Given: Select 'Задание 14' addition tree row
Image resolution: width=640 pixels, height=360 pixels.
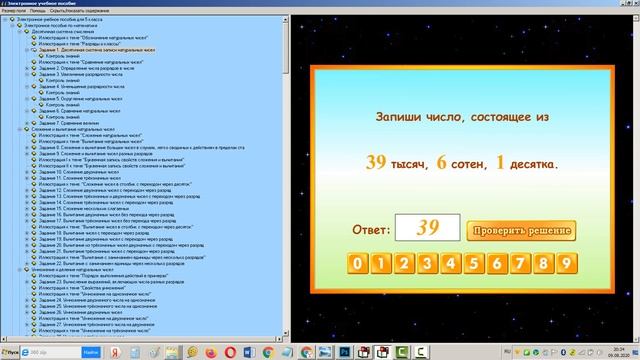Looking at the screenshot, I should point(106,202).
